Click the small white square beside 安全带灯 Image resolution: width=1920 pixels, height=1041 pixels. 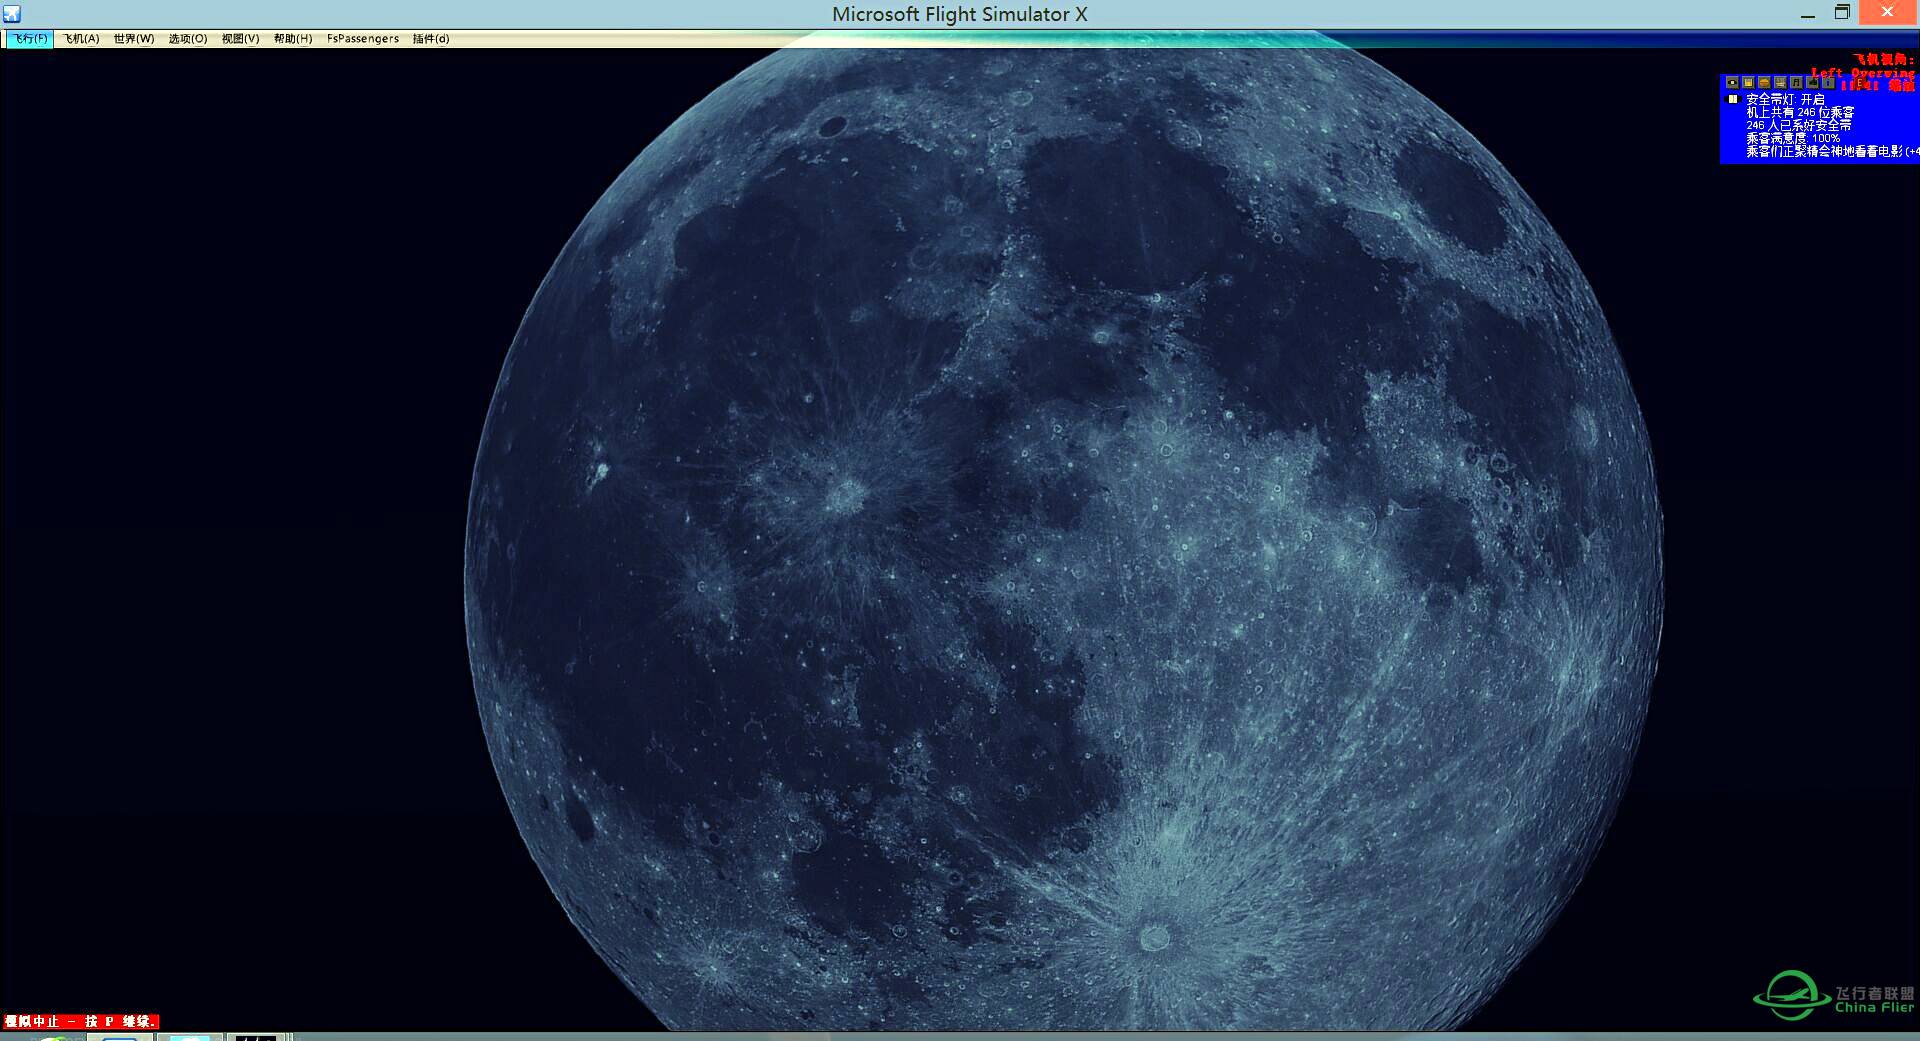pyautogui.click(x=1733, y=99)
